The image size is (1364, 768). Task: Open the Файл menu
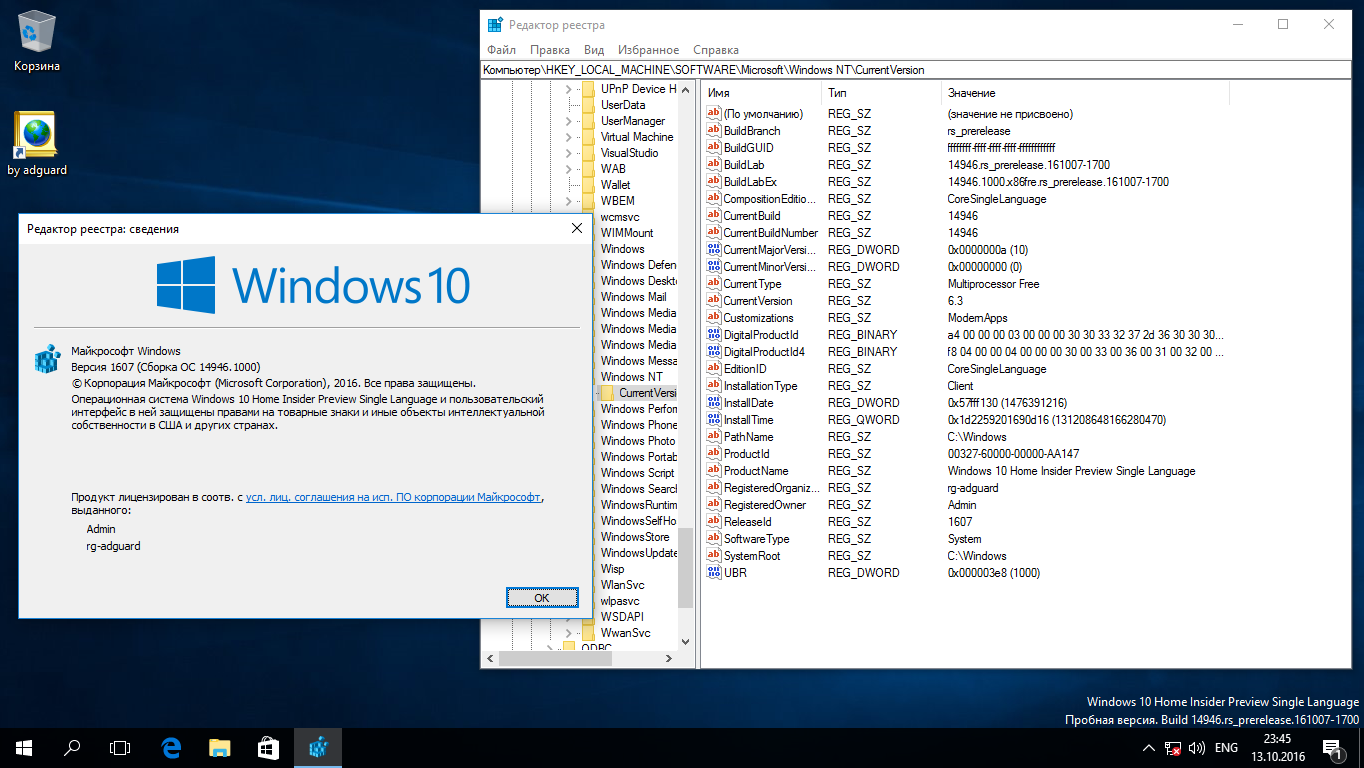pos(502,50)
